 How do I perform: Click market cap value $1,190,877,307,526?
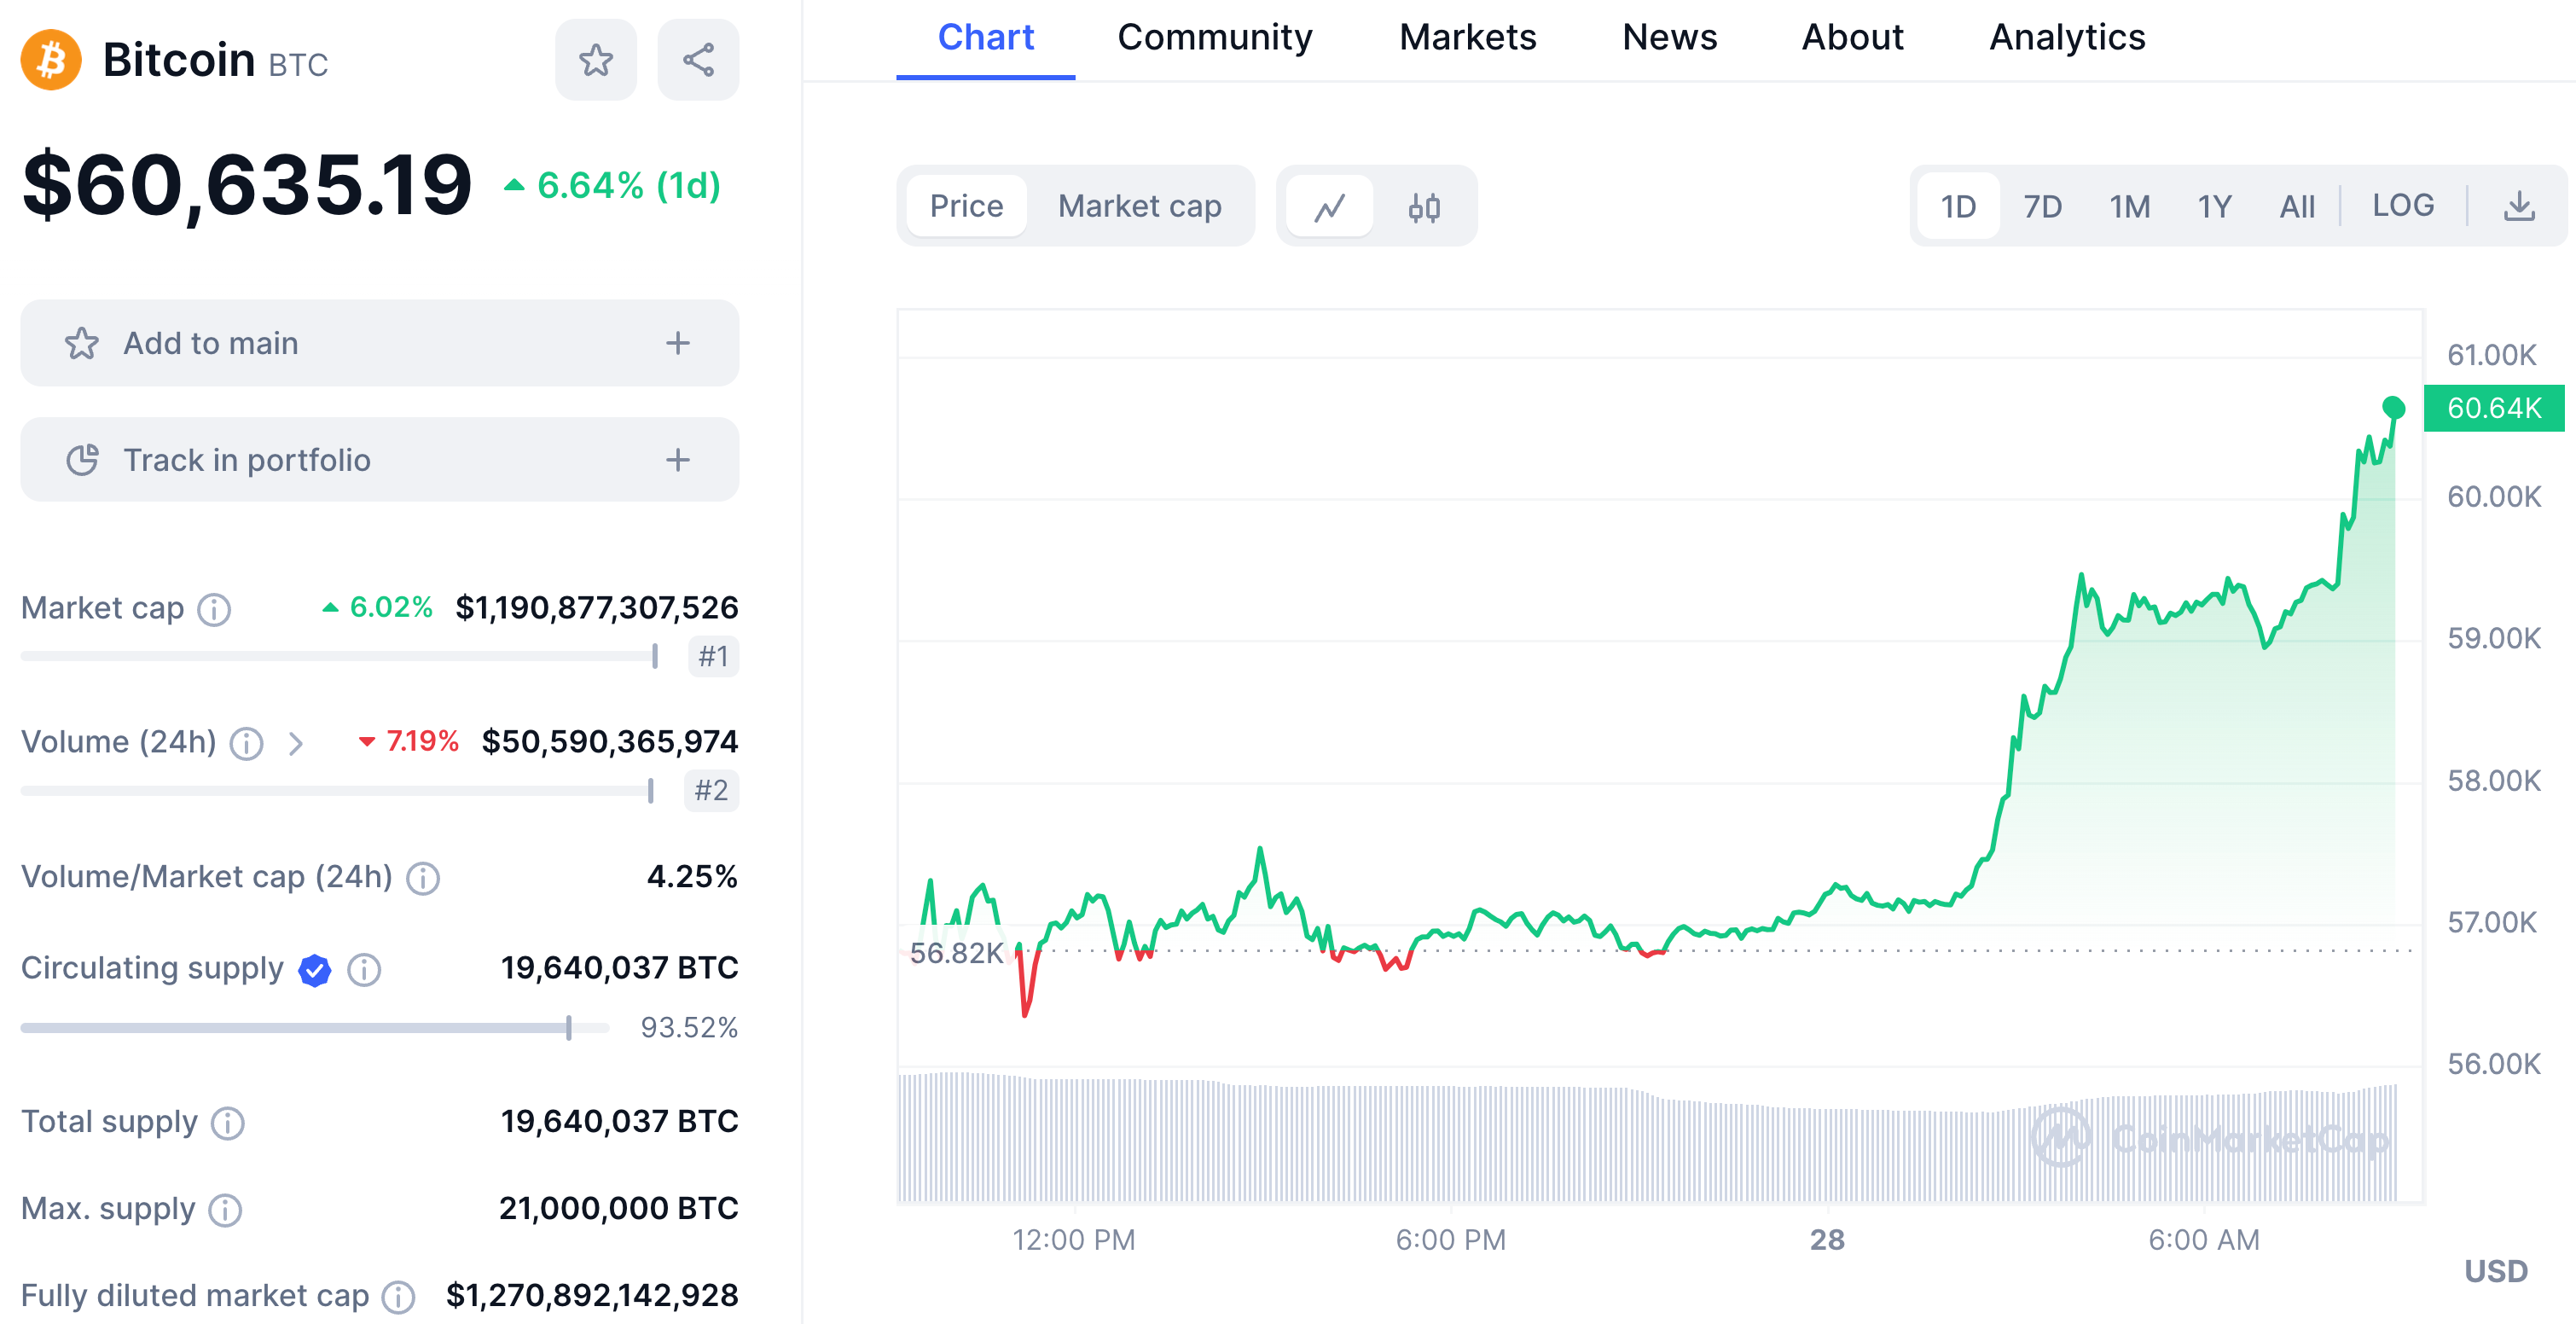pos(597,608)
